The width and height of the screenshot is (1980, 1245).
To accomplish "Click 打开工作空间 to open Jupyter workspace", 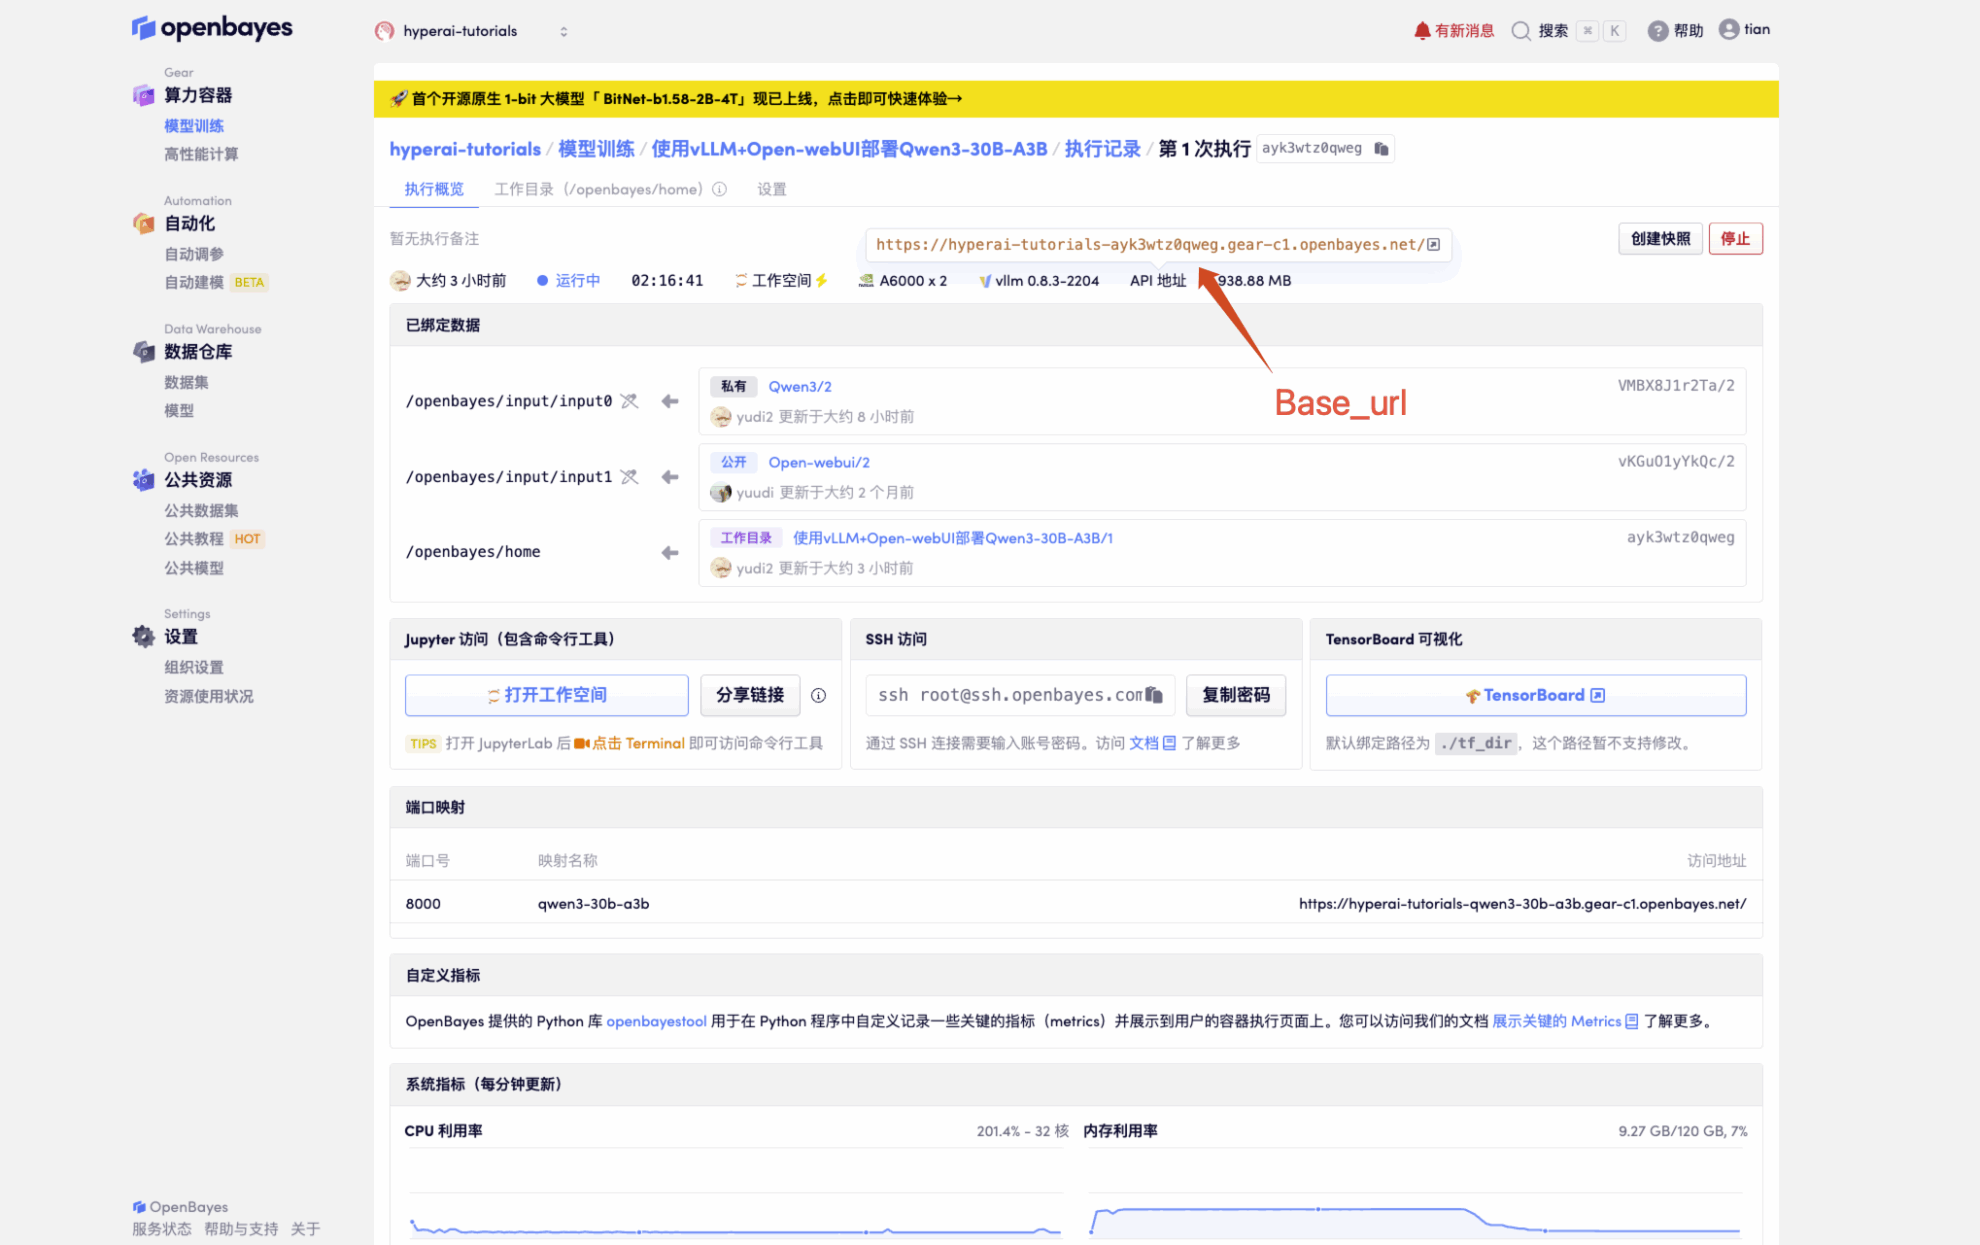I will [546, 694].
